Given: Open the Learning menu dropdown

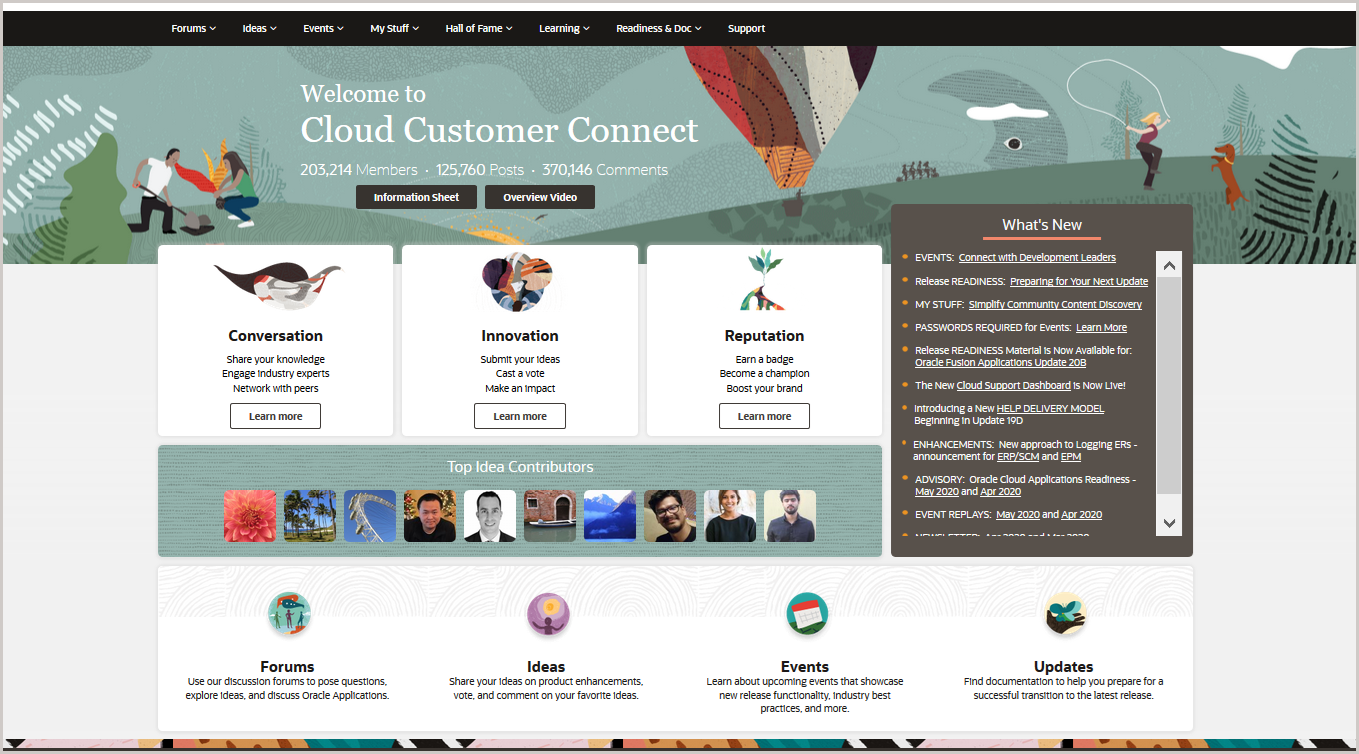Looking at the screenshot, I should pyautogui.click(x=564, y=28).
